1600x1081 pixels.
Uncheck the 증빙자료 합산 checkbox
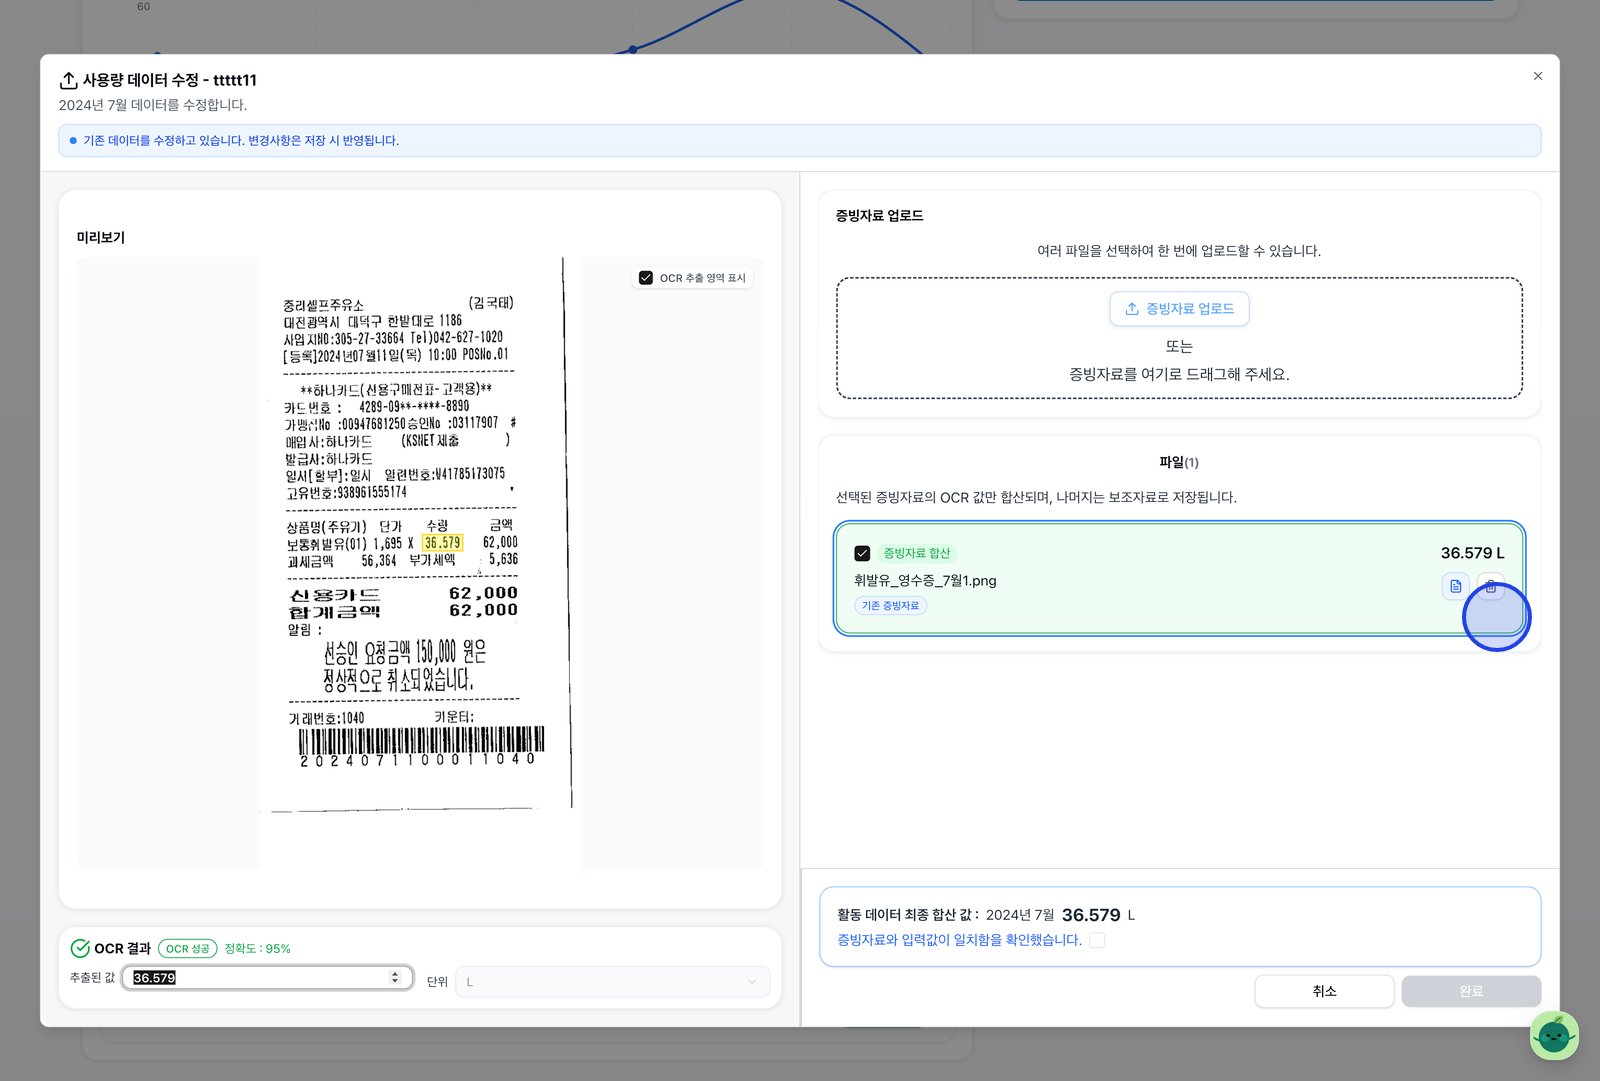pyautogui.click(x=862, y=553)
